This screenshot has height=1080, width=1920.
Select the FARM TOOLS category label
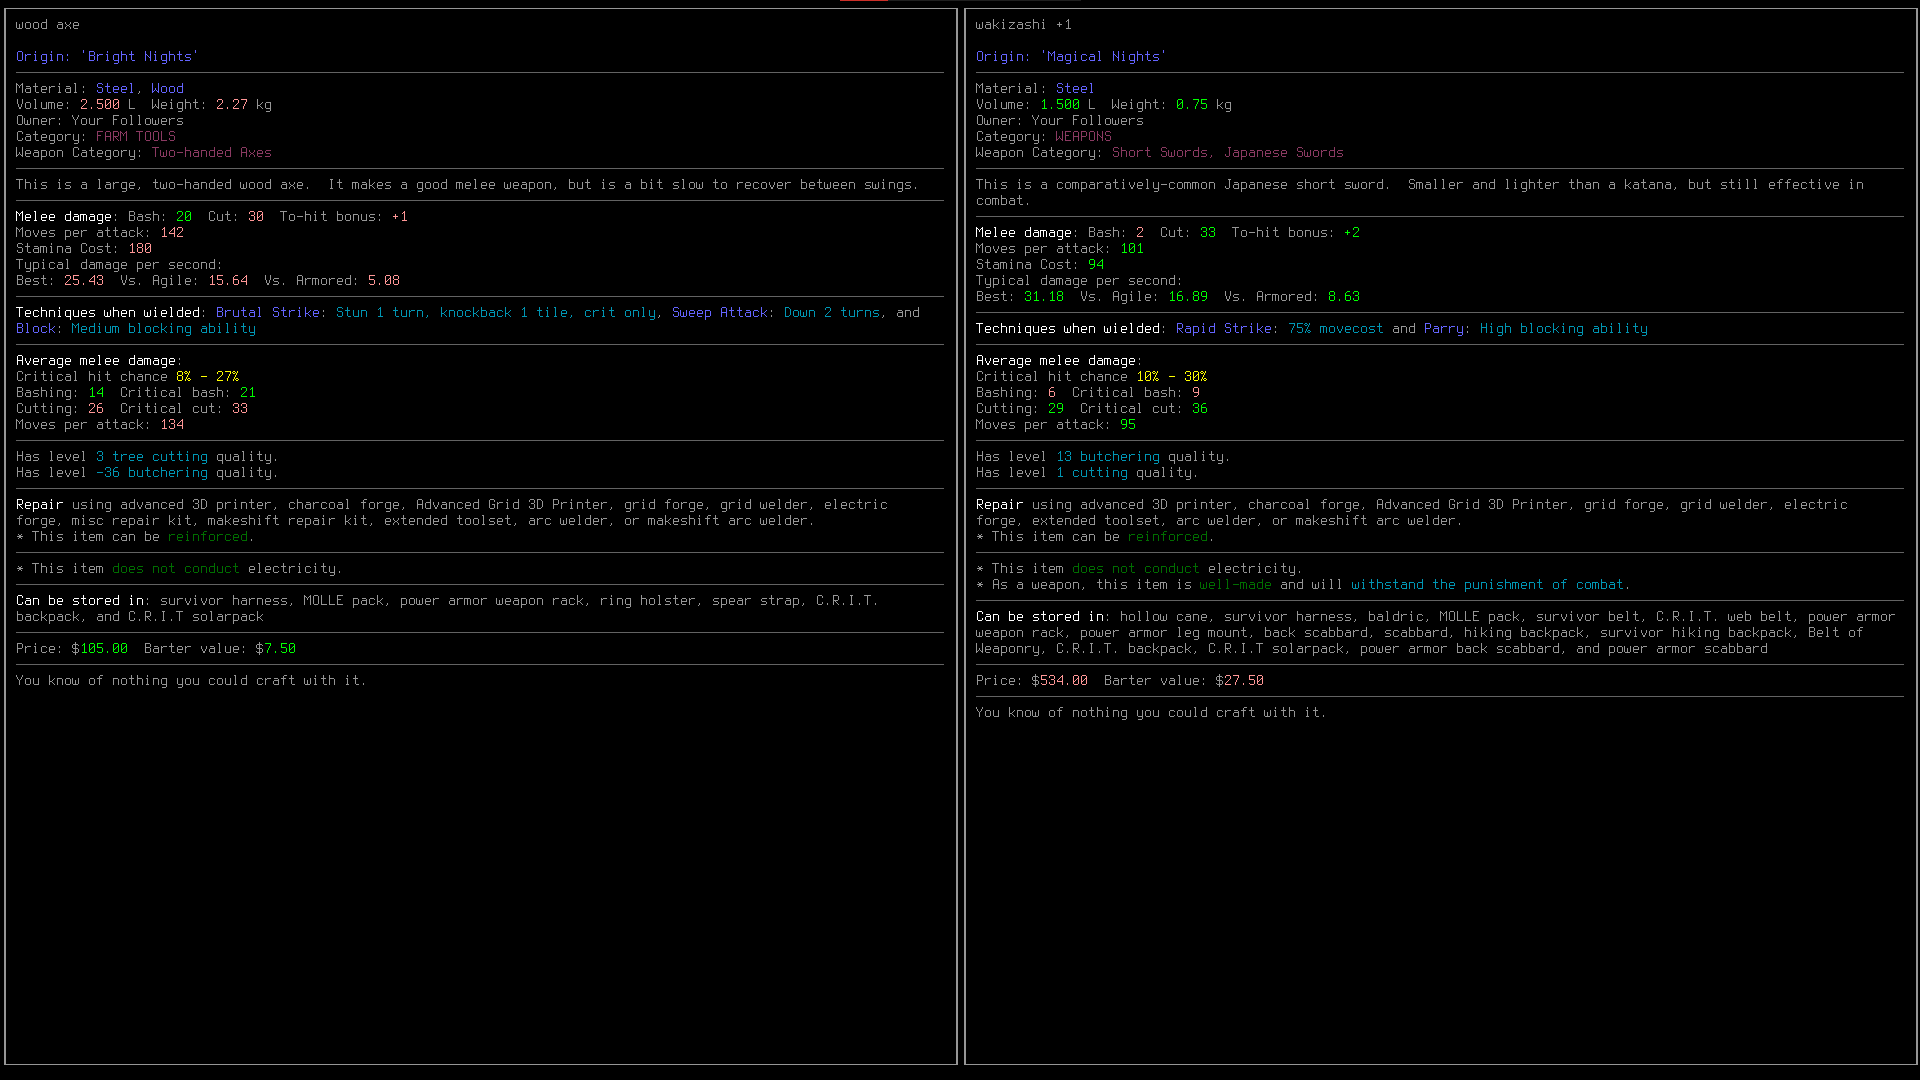pyautogui.click(x=136, y=137)
